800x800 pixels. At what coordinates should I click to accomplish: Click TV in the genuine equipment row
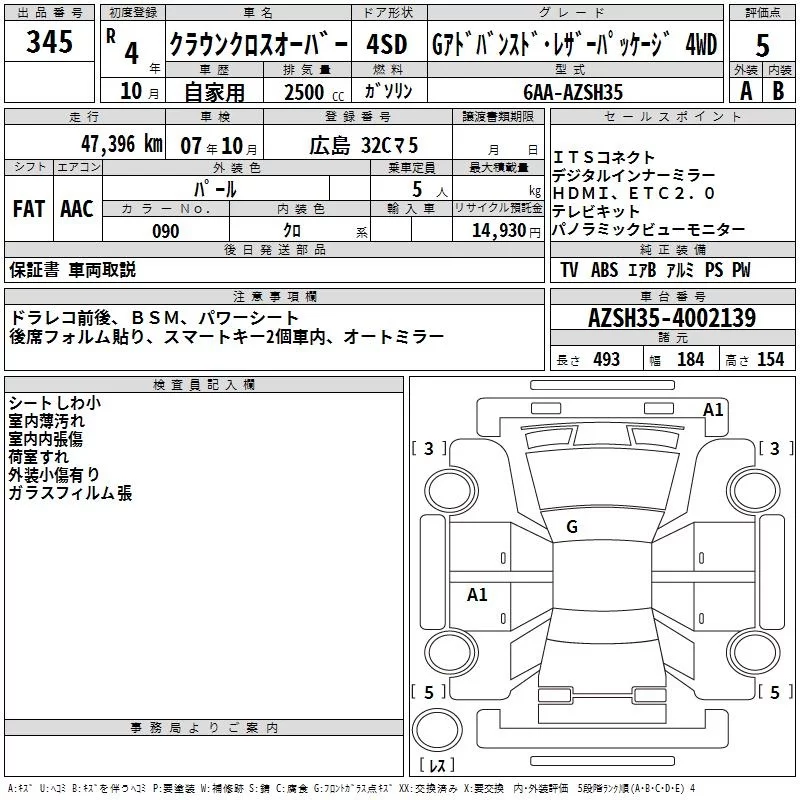[569, 270]
